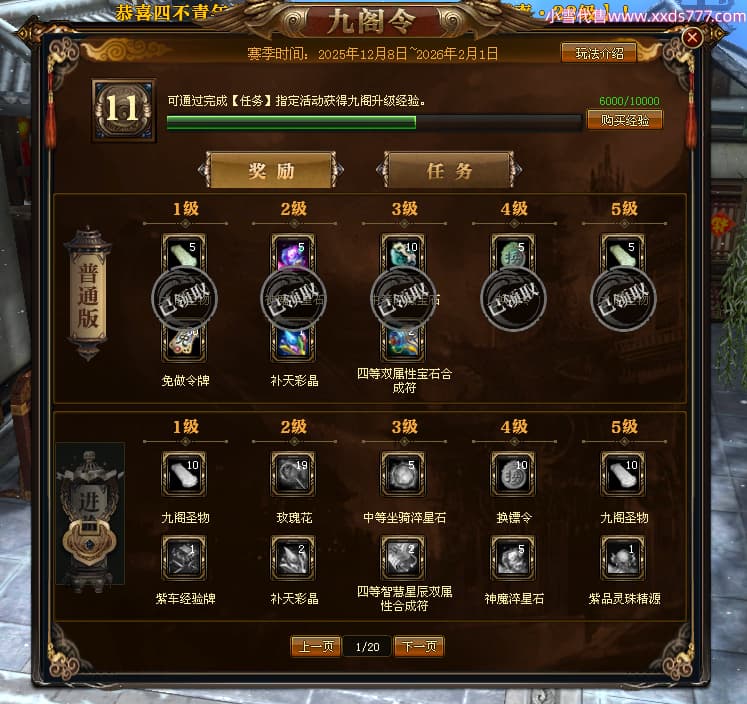The height and width of the screenshot is (704, 747).
Task: Click the 神魔淬星石 reward icon
Action: [513, 558]
